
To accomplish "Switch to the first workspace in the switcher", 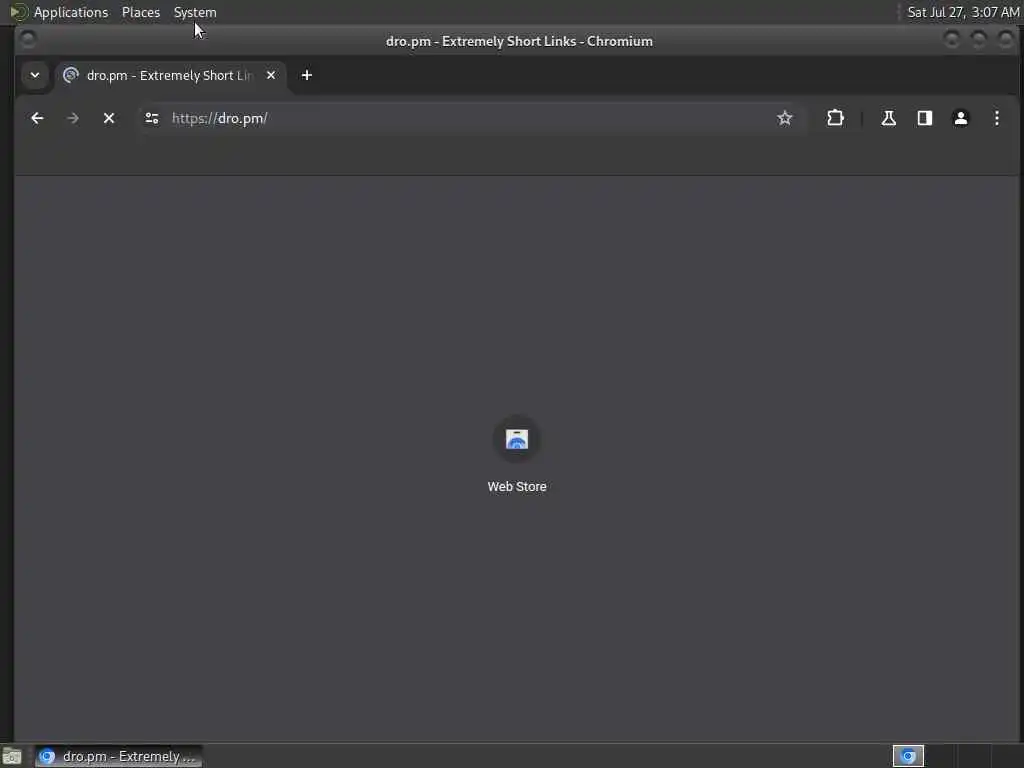I will point(908,756).
